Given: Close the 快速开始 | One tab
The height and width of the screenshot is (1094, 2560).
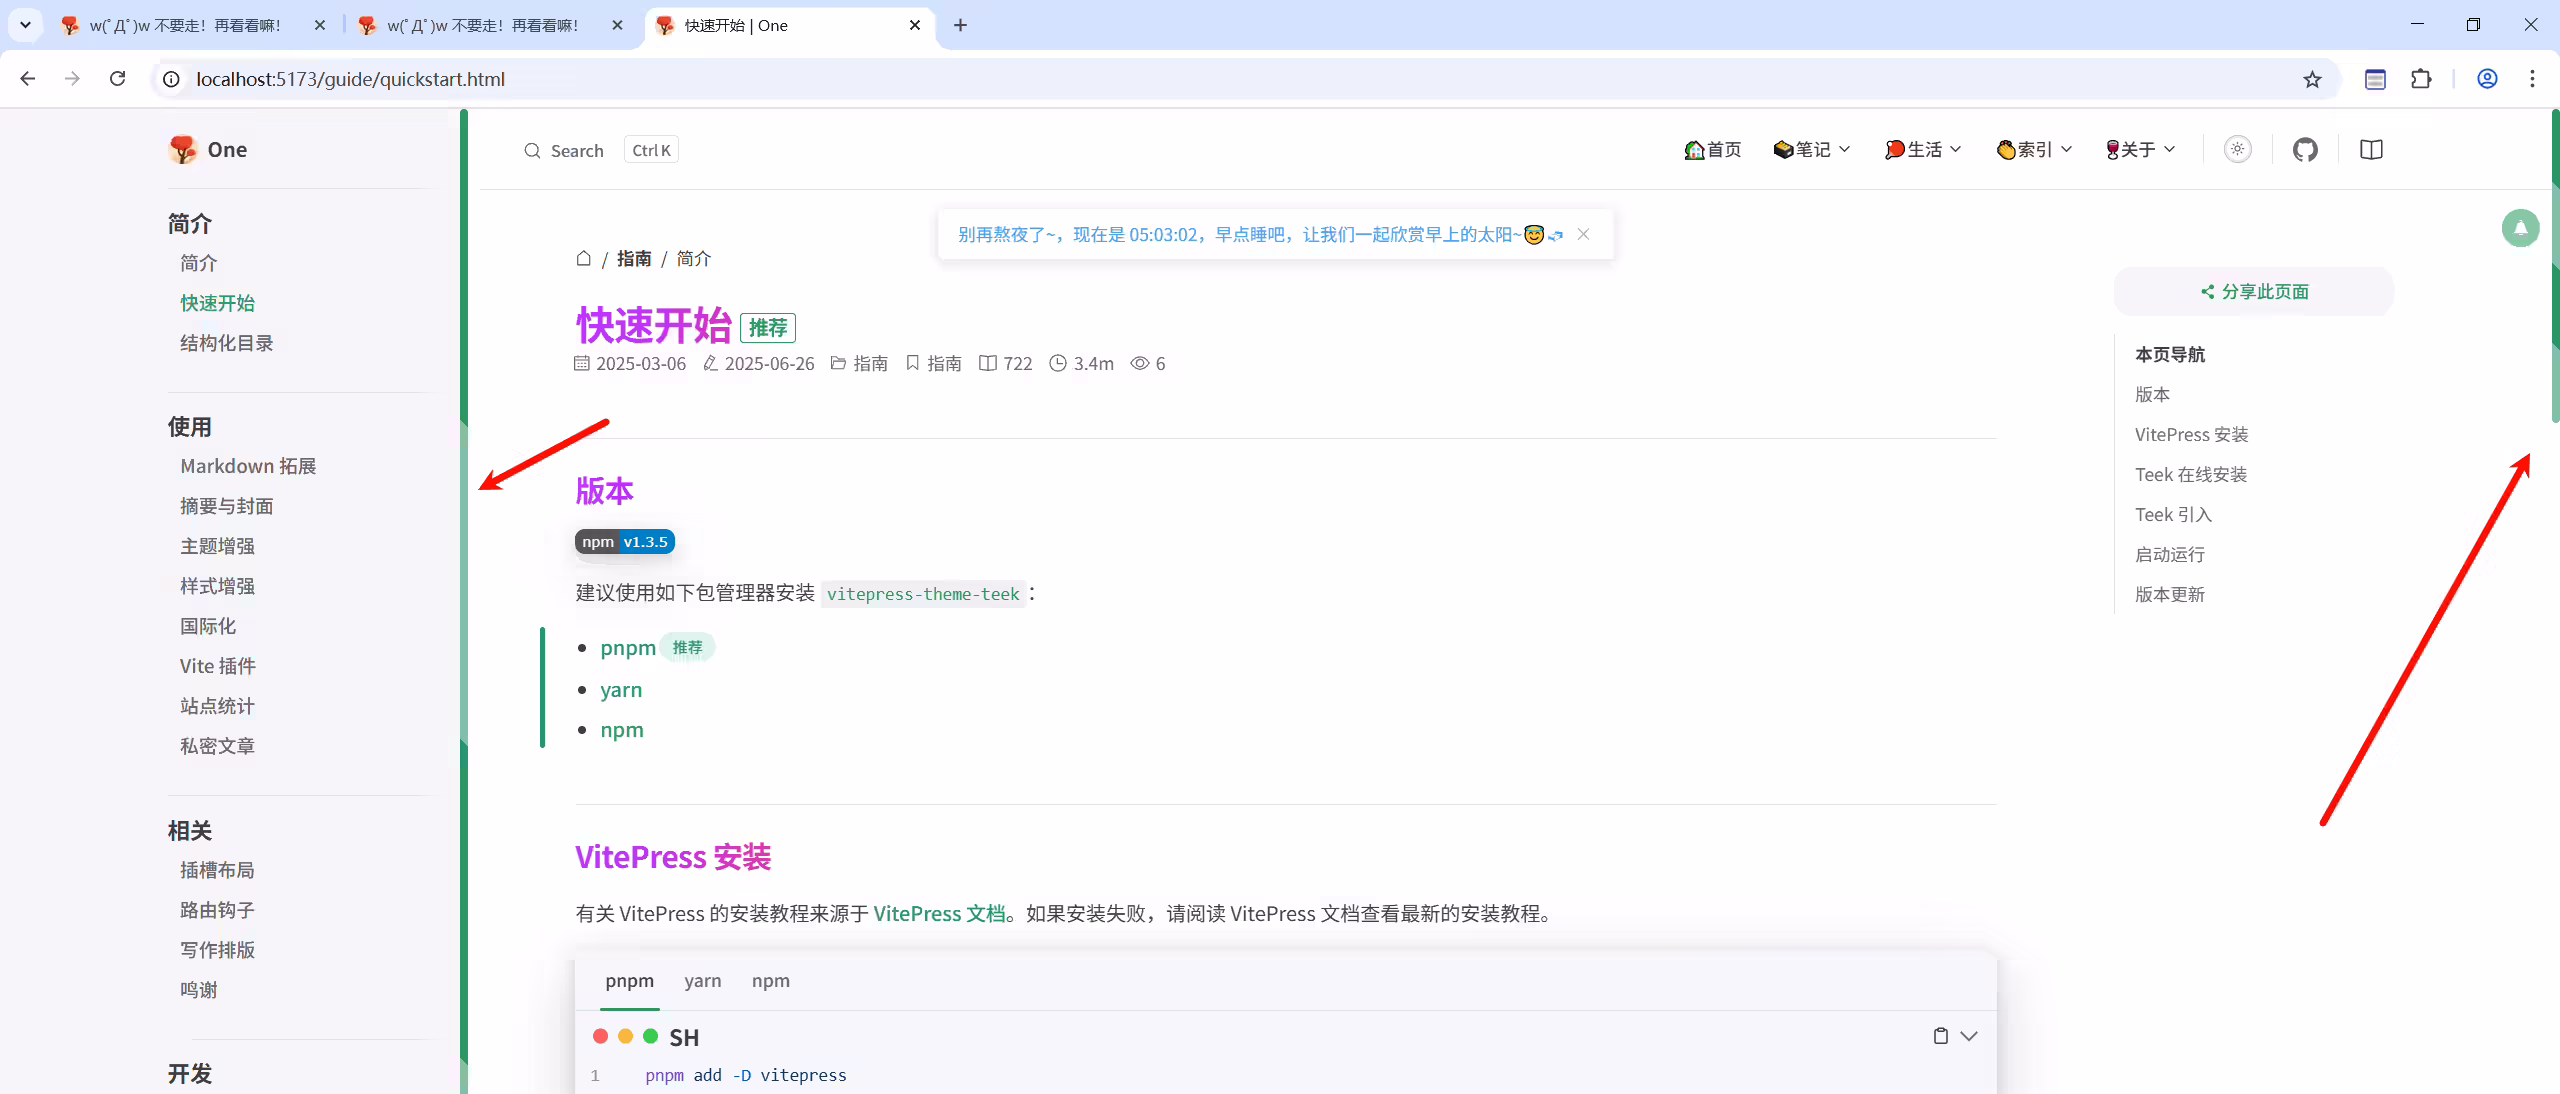Looking at the screenshot, I should click(x=914, y=25).
